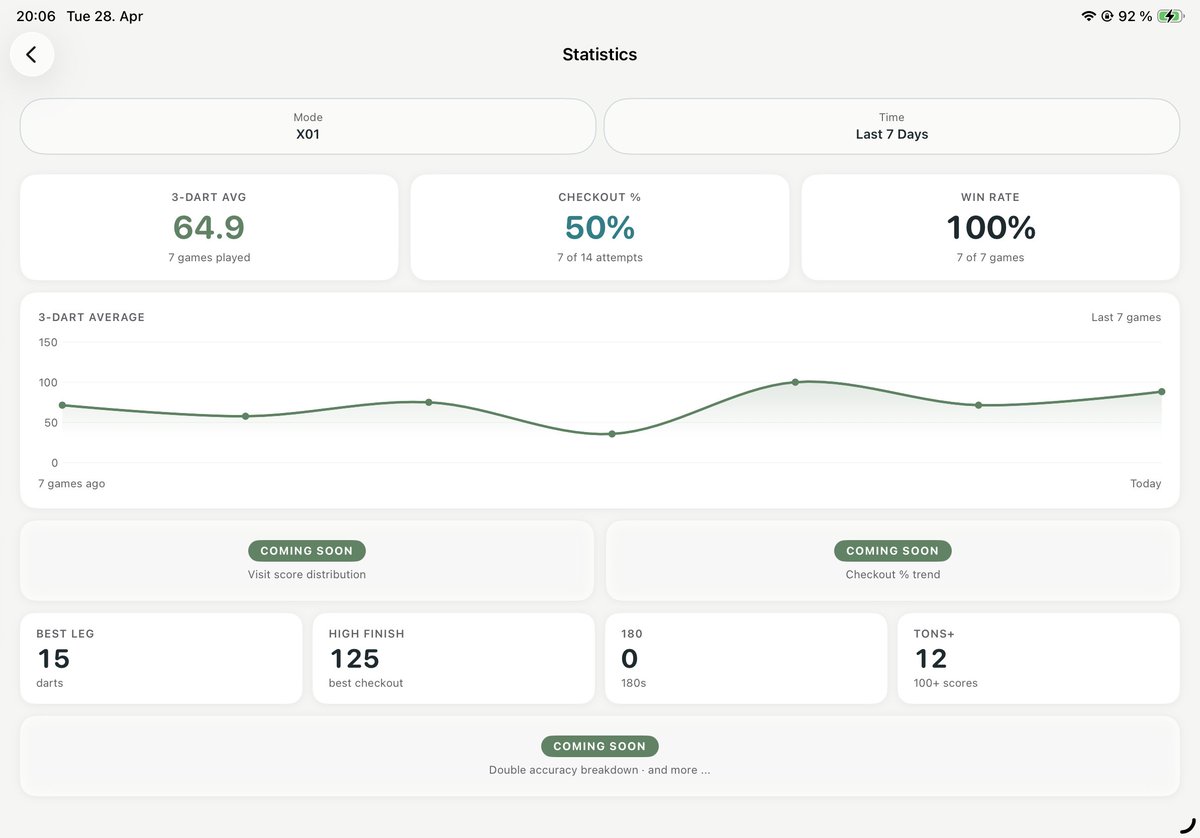Open the High Finish 125 card
This screenshot has width=1200, height=838.
(x=453, y=659)
